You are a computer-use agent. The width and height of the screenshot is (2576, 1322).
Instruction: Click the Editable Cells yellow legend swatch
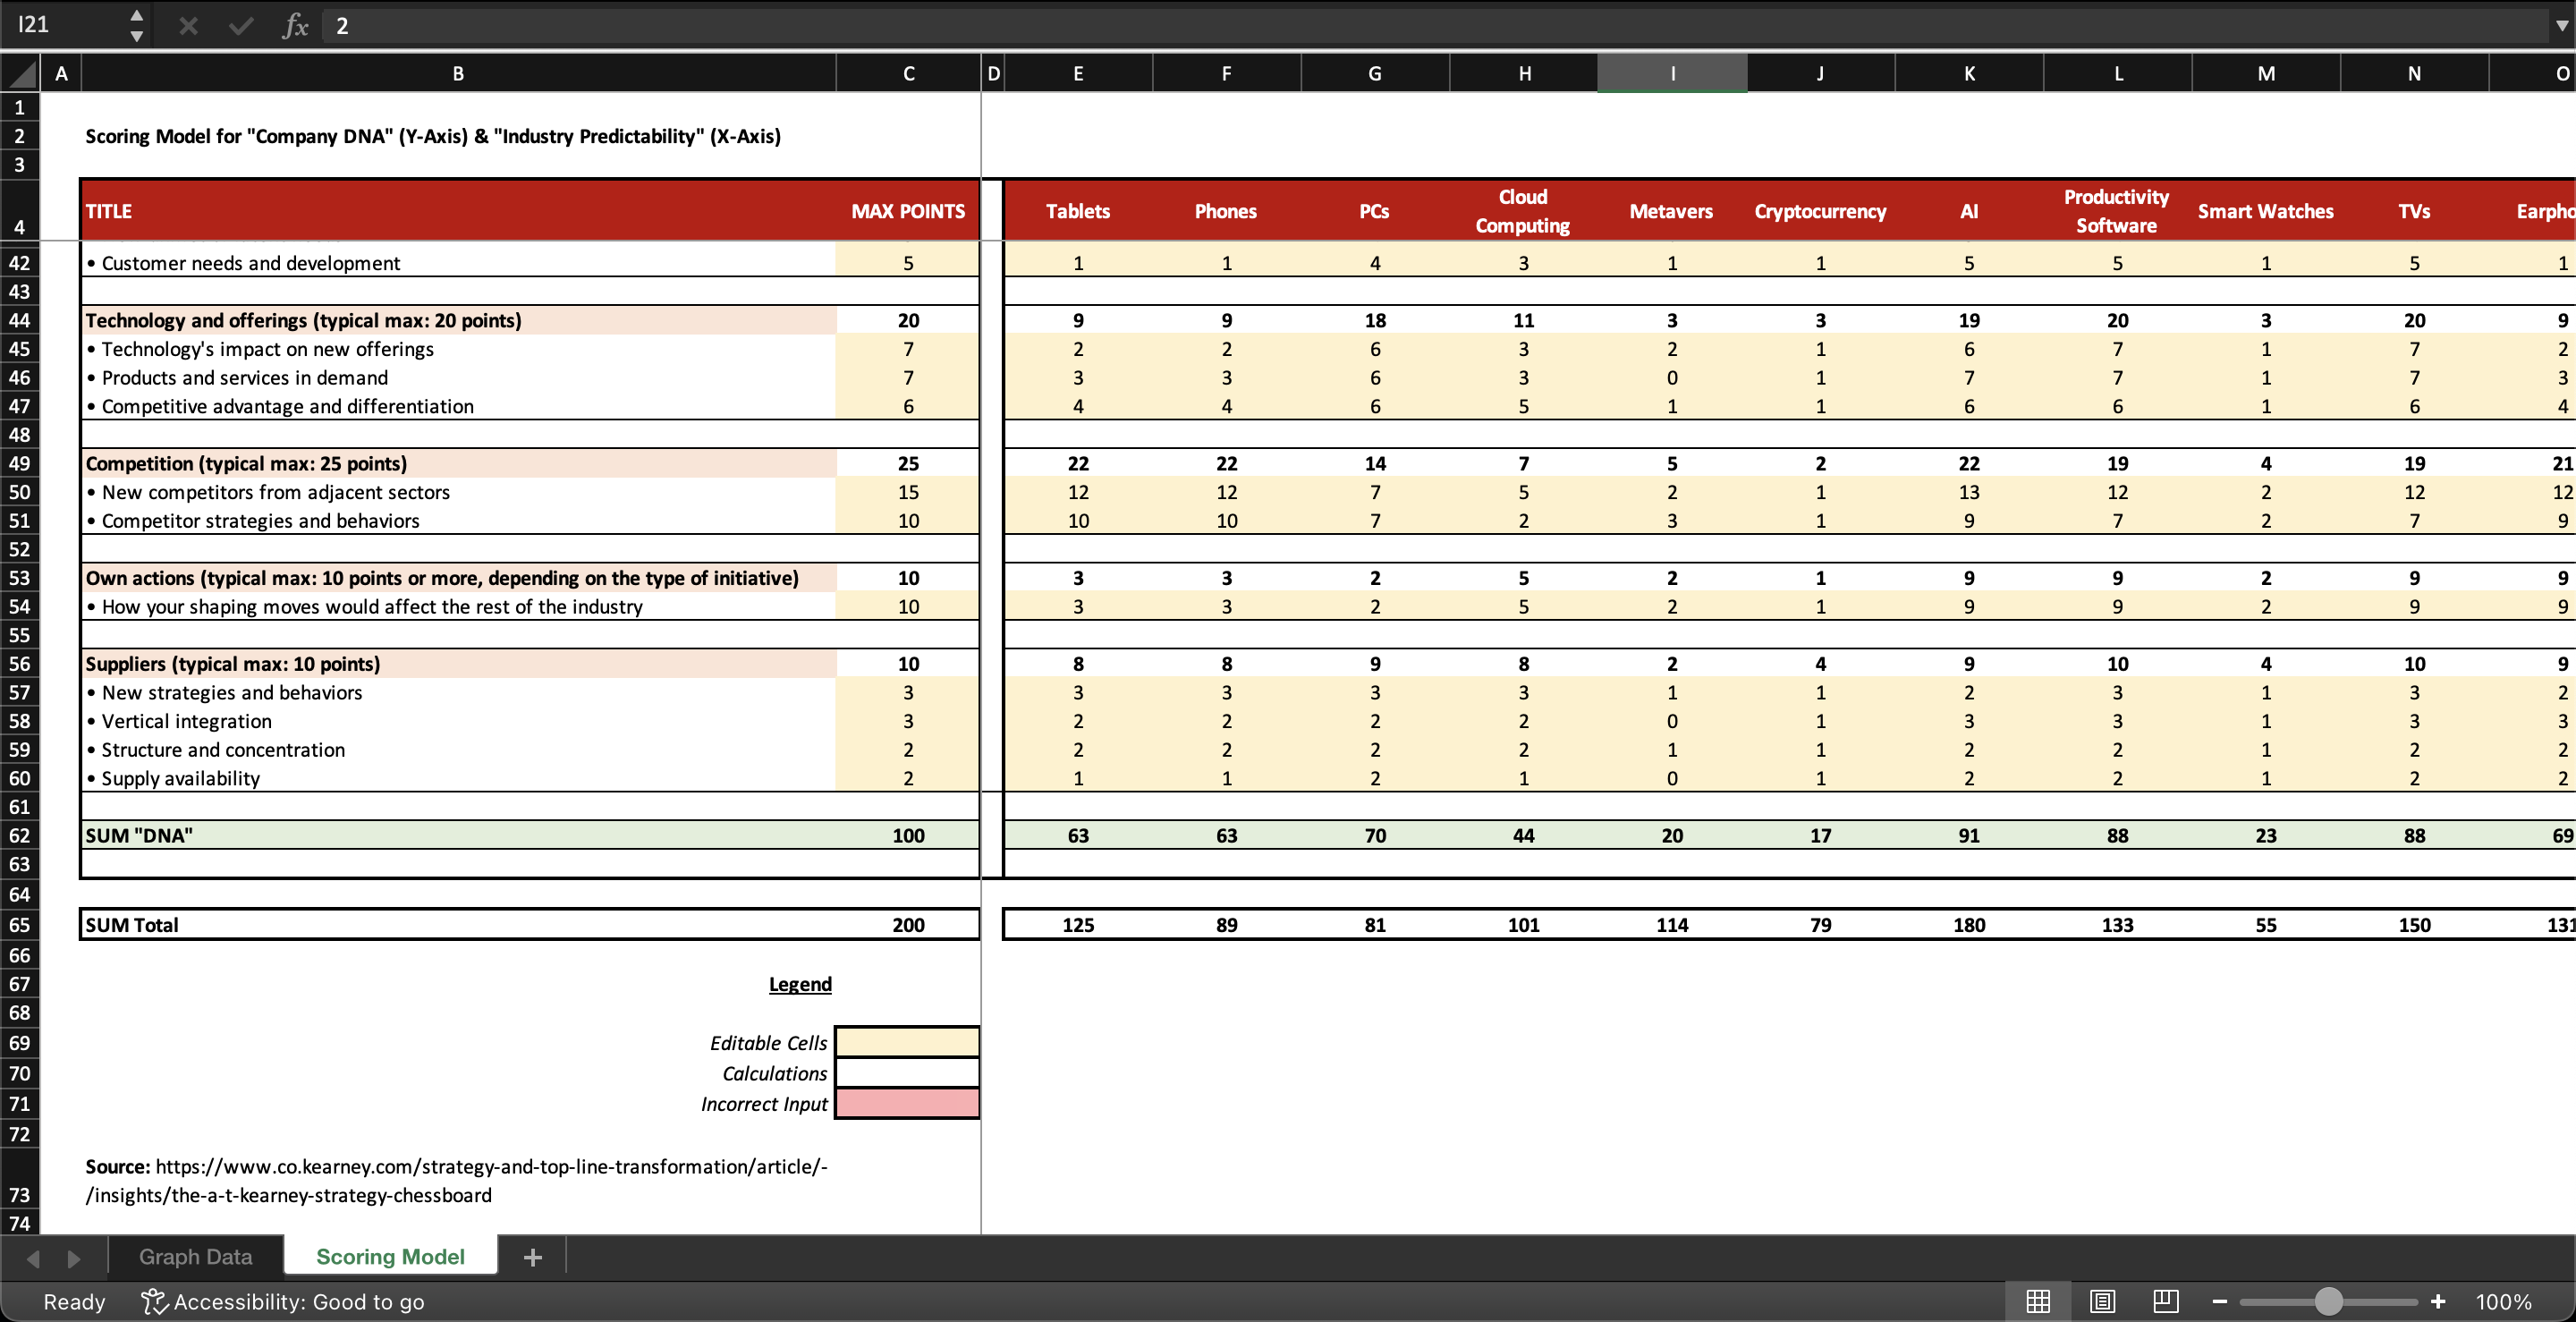point(907,1042)
